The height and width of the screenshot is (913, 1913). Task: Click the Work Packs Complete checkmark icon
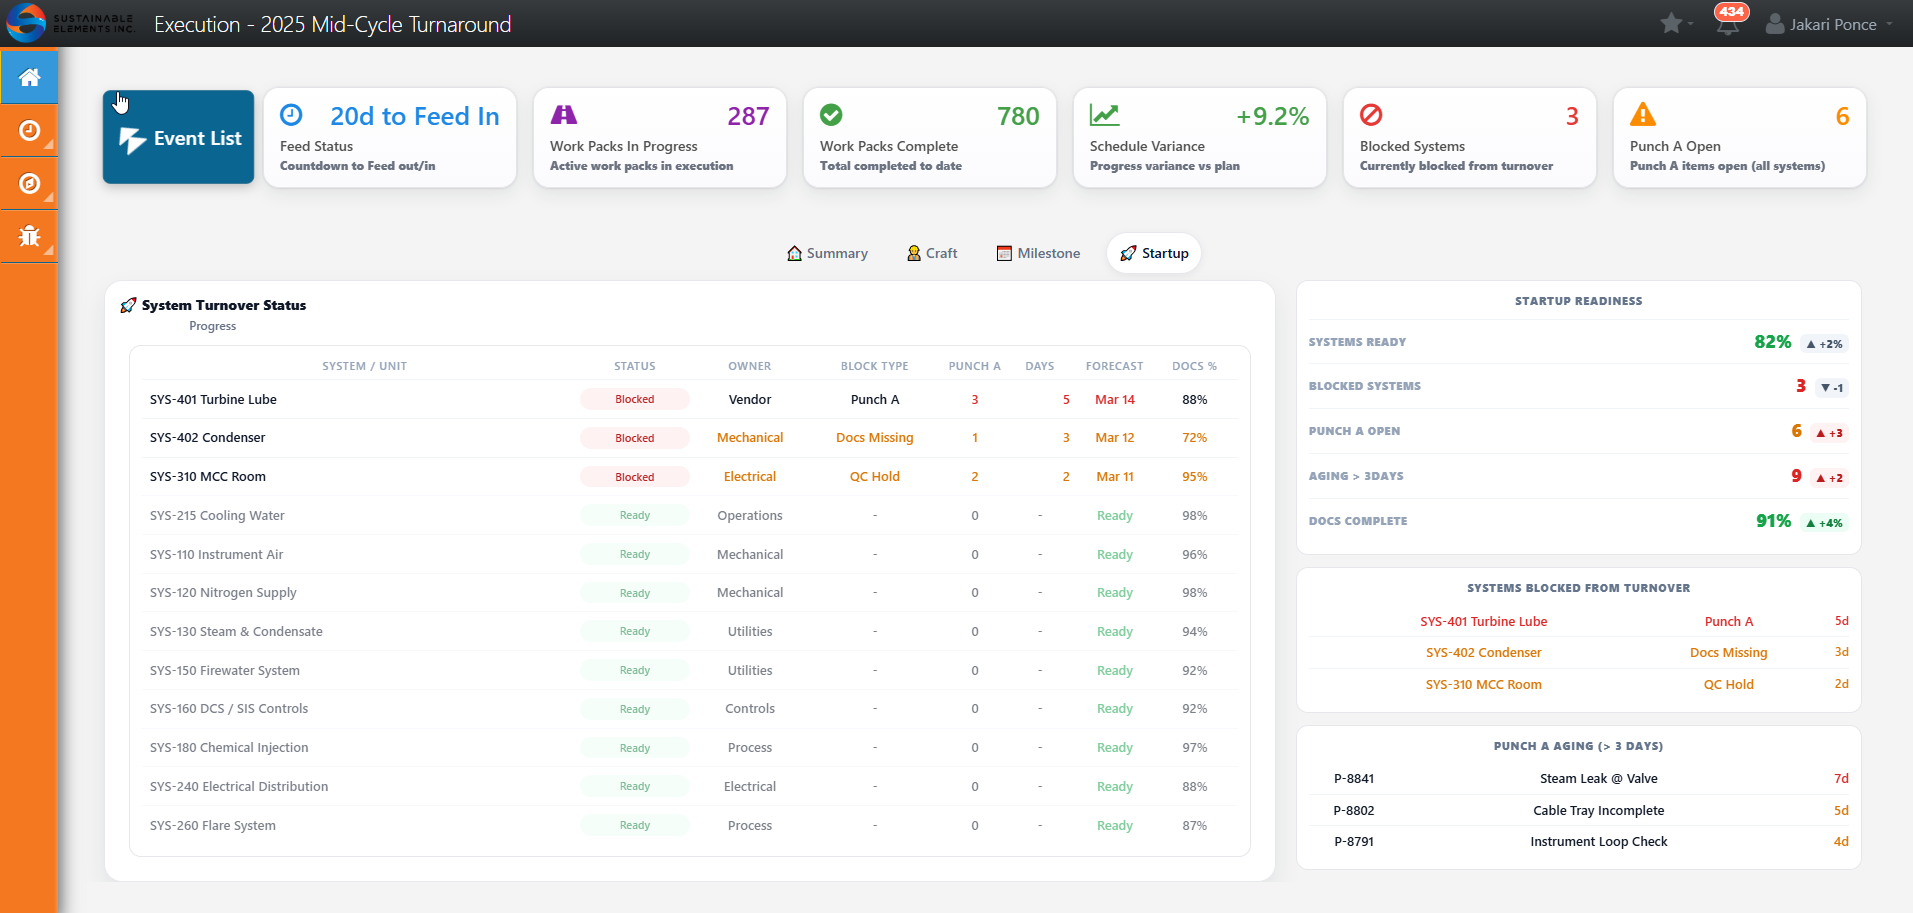coord(831,115)
